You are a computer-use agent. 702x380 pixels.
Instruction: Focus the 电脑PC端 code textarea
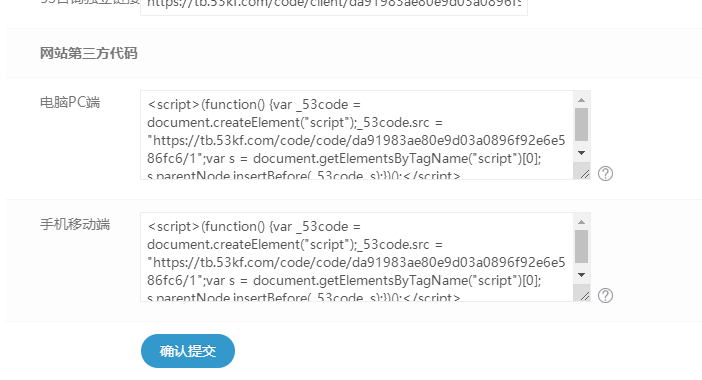click(x=357, y=135)
